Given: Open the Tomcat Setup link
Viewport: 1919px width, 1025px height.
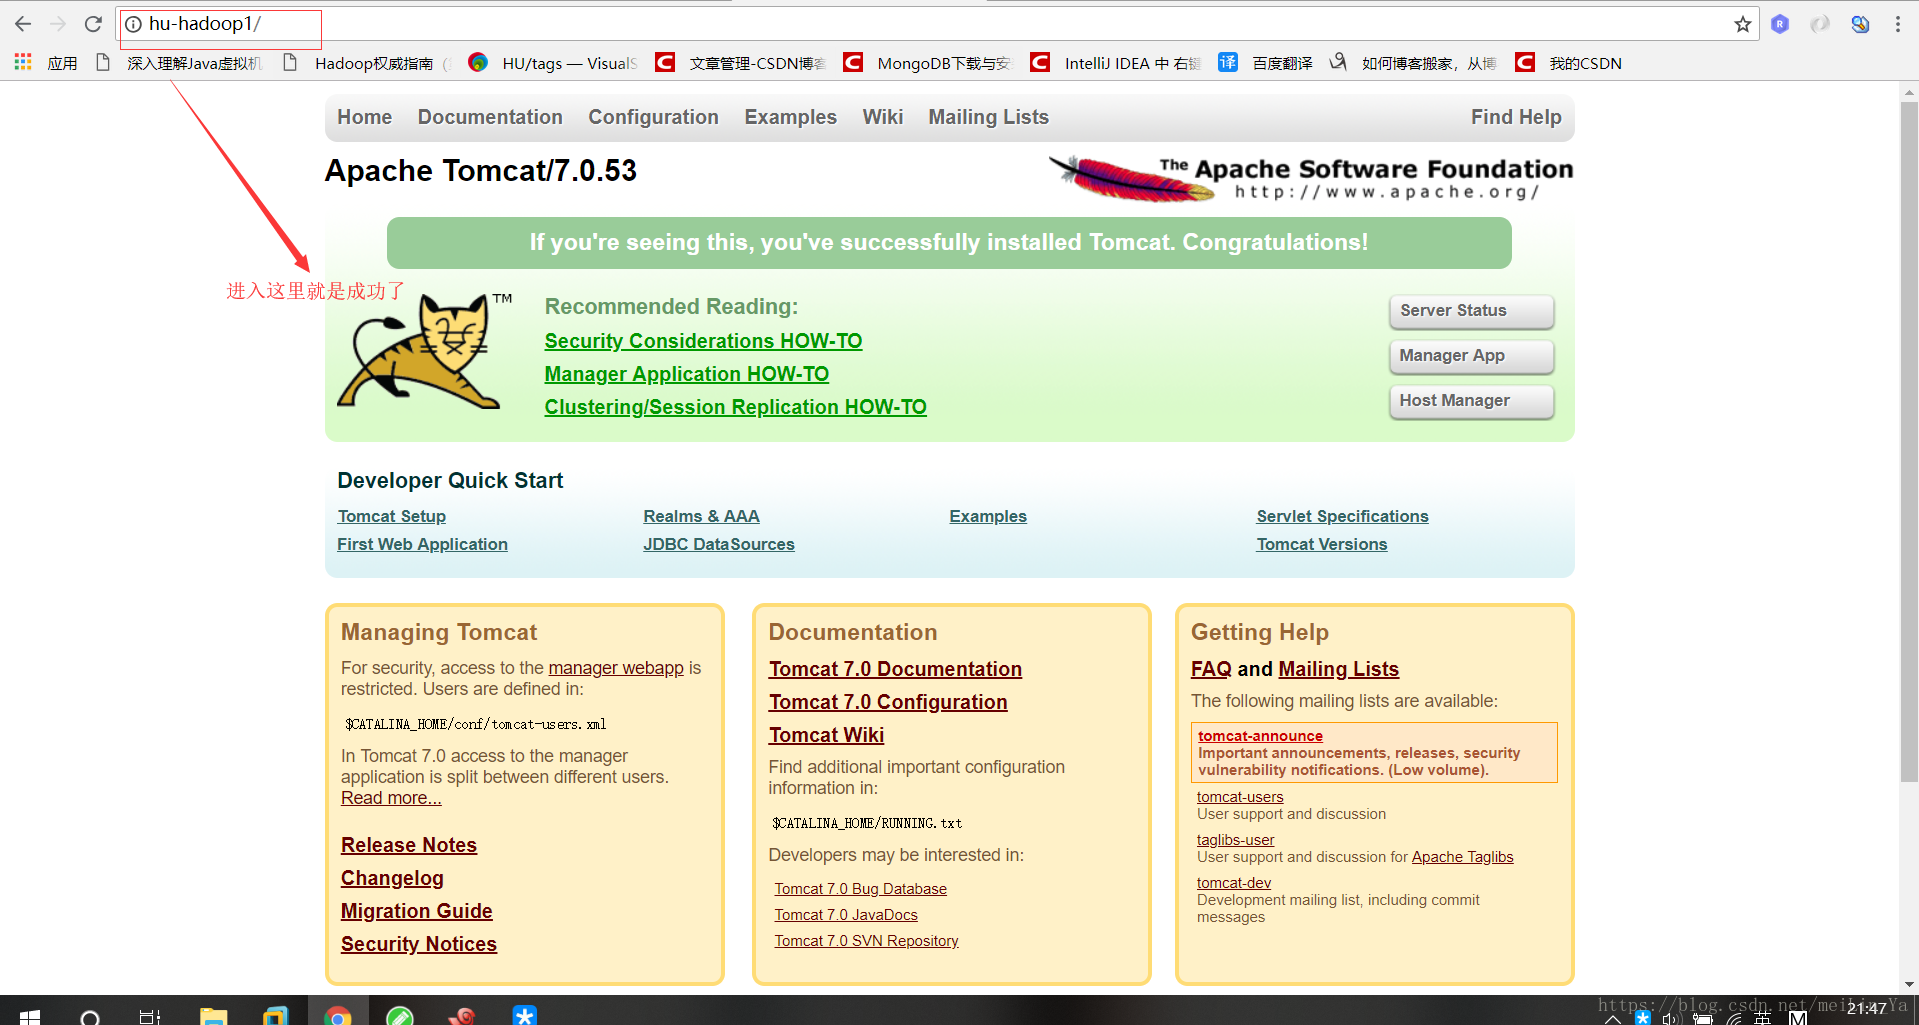Looking at the screenshot, I should tap(391, 516).
